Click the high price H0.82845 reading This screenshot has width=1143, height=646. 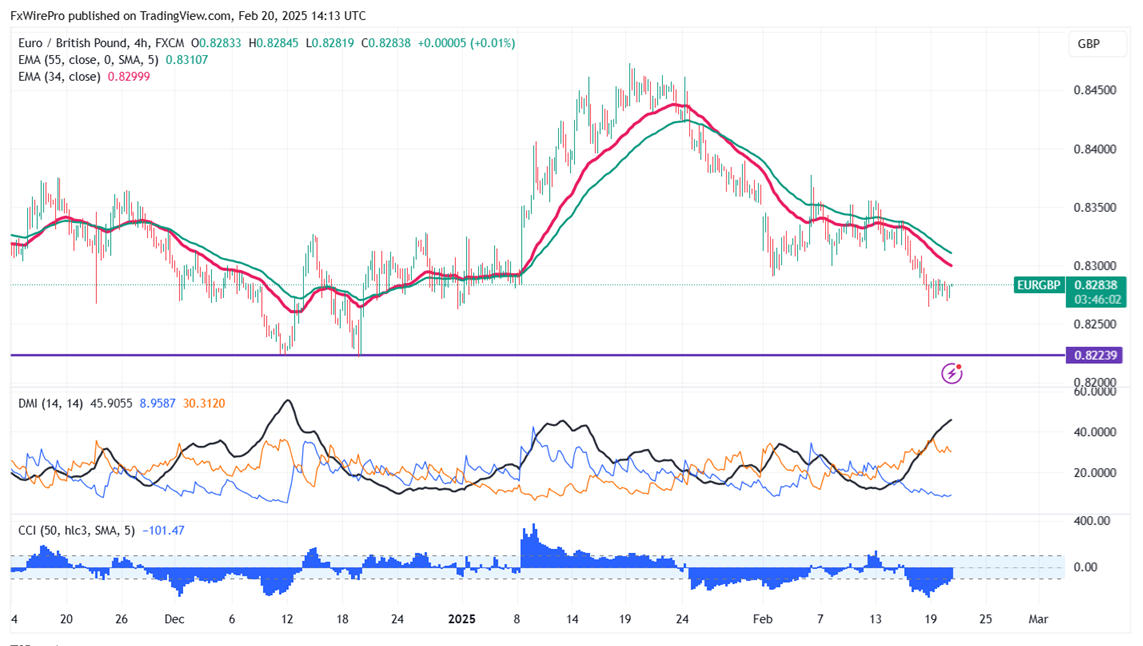[x=273, y=43]
